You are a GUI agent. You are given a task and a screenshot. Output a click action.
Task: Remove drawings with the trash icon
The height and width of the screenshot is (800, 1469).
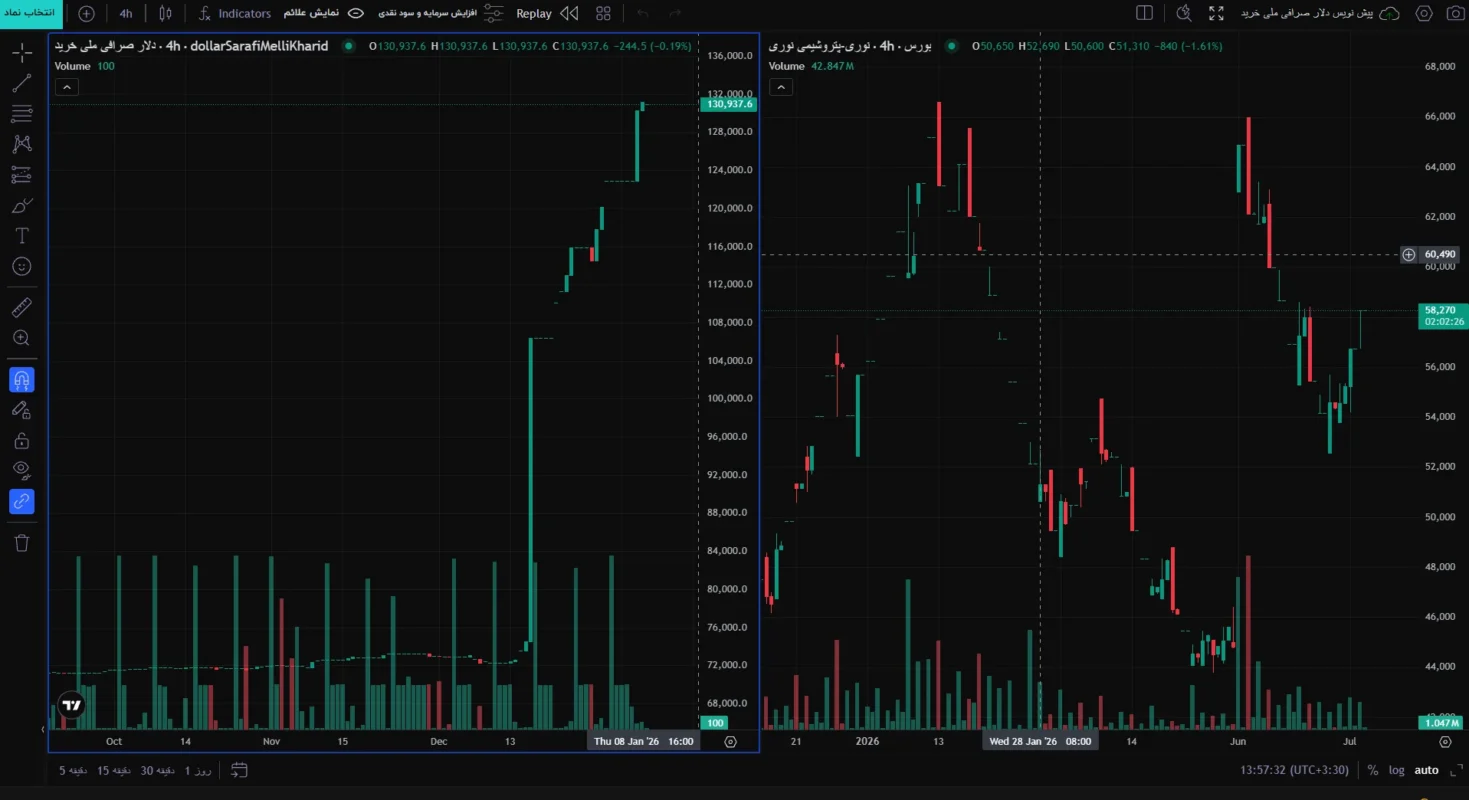click(21, 543)
